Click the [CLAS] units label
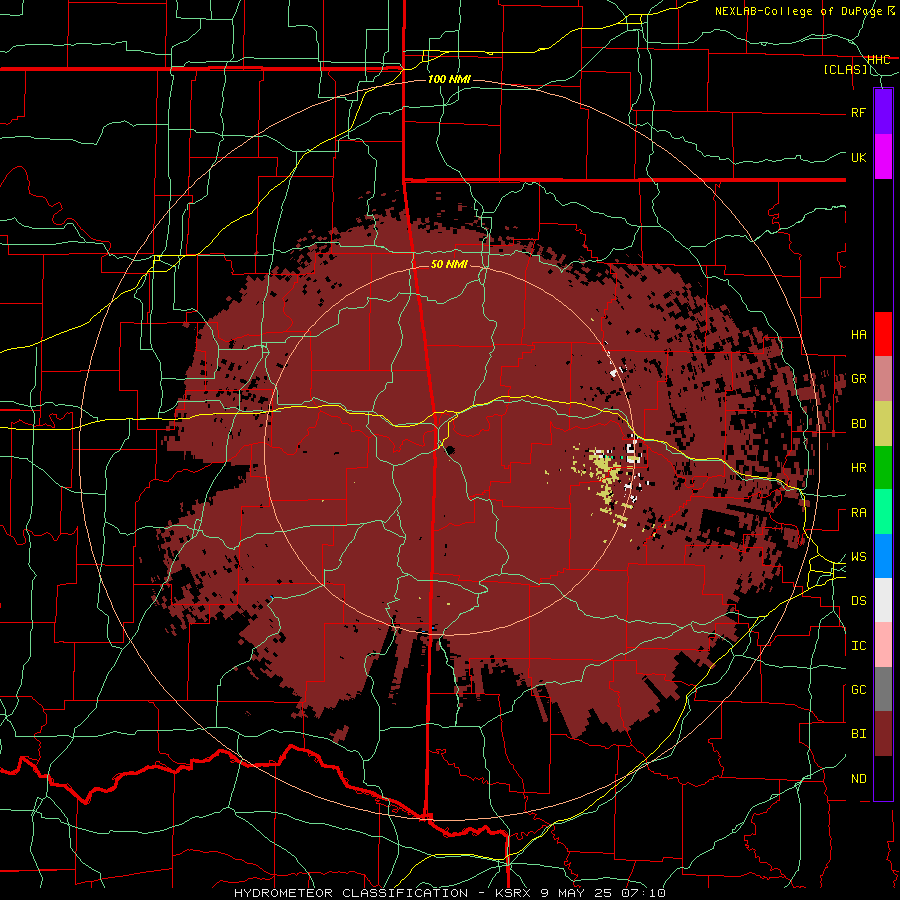Viewport: 900px width, 900px height. [x=845, y=70]
